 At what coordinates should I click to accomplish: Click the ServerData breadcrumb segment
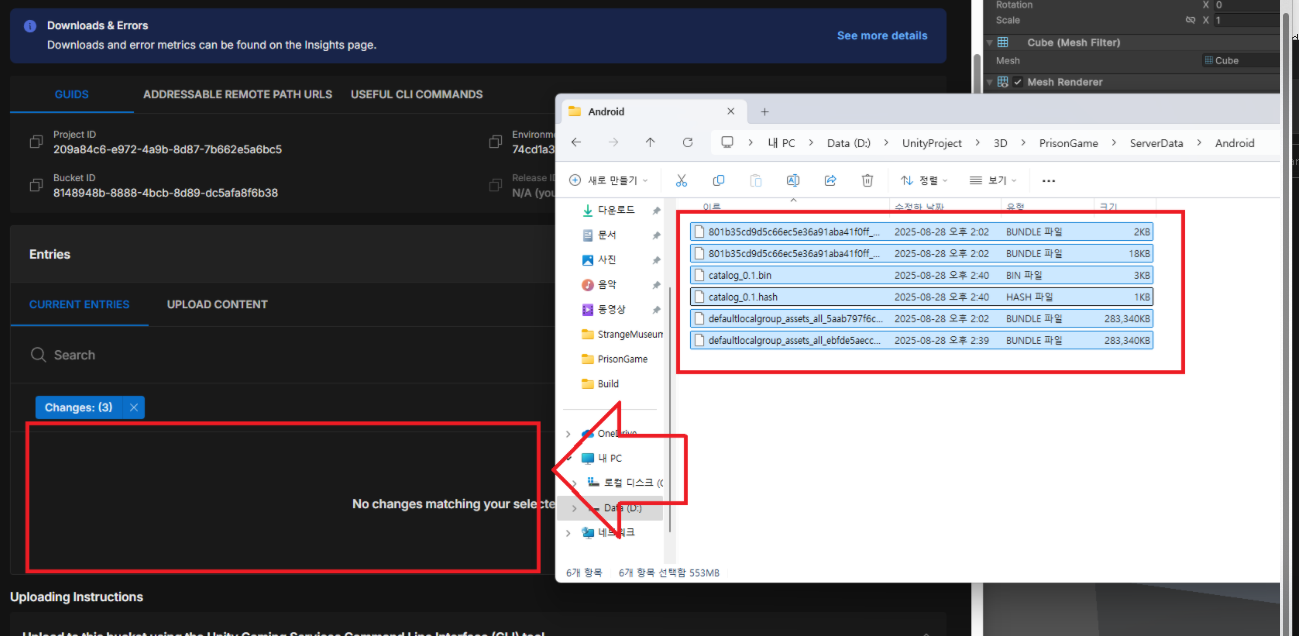(1156, 143)
